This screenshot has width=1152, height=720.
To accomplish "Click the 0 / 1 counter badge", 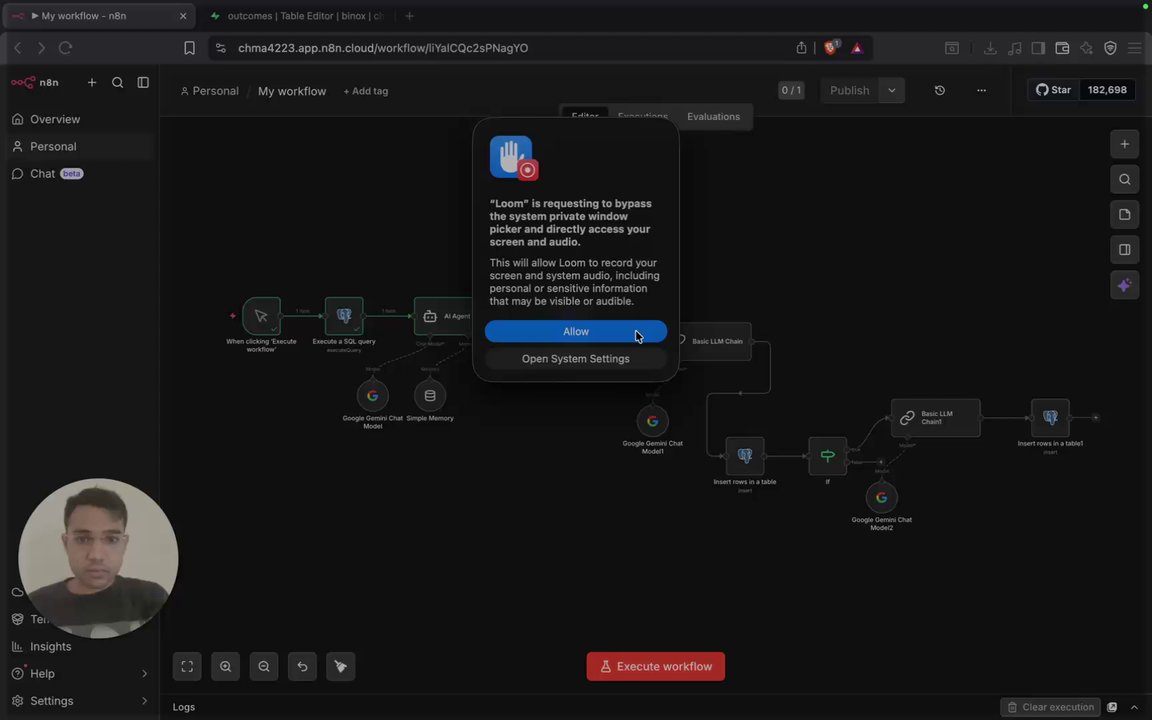I will click(791, 90).
